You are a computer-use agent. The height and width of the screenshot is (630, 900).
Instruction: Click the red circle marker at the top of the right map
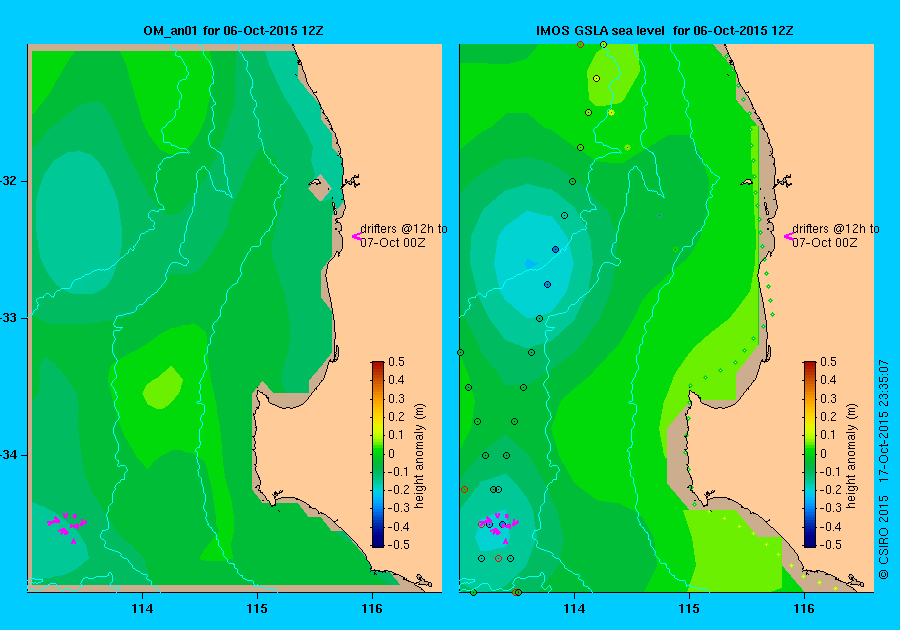(580, 44)
